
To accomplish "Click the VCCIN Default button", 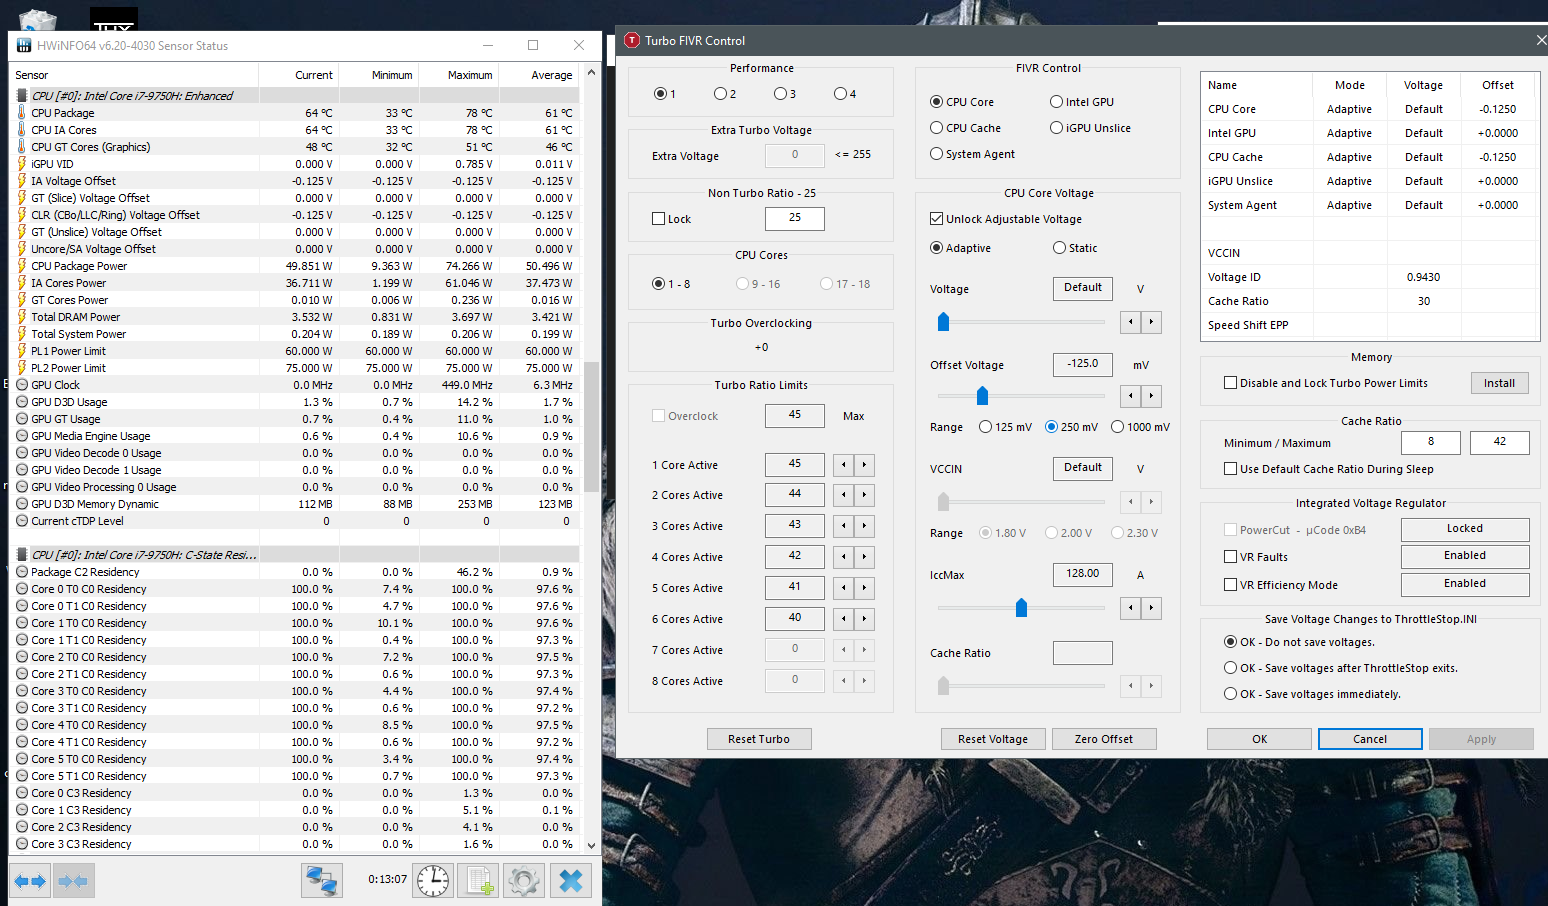I will [1083, 468].
